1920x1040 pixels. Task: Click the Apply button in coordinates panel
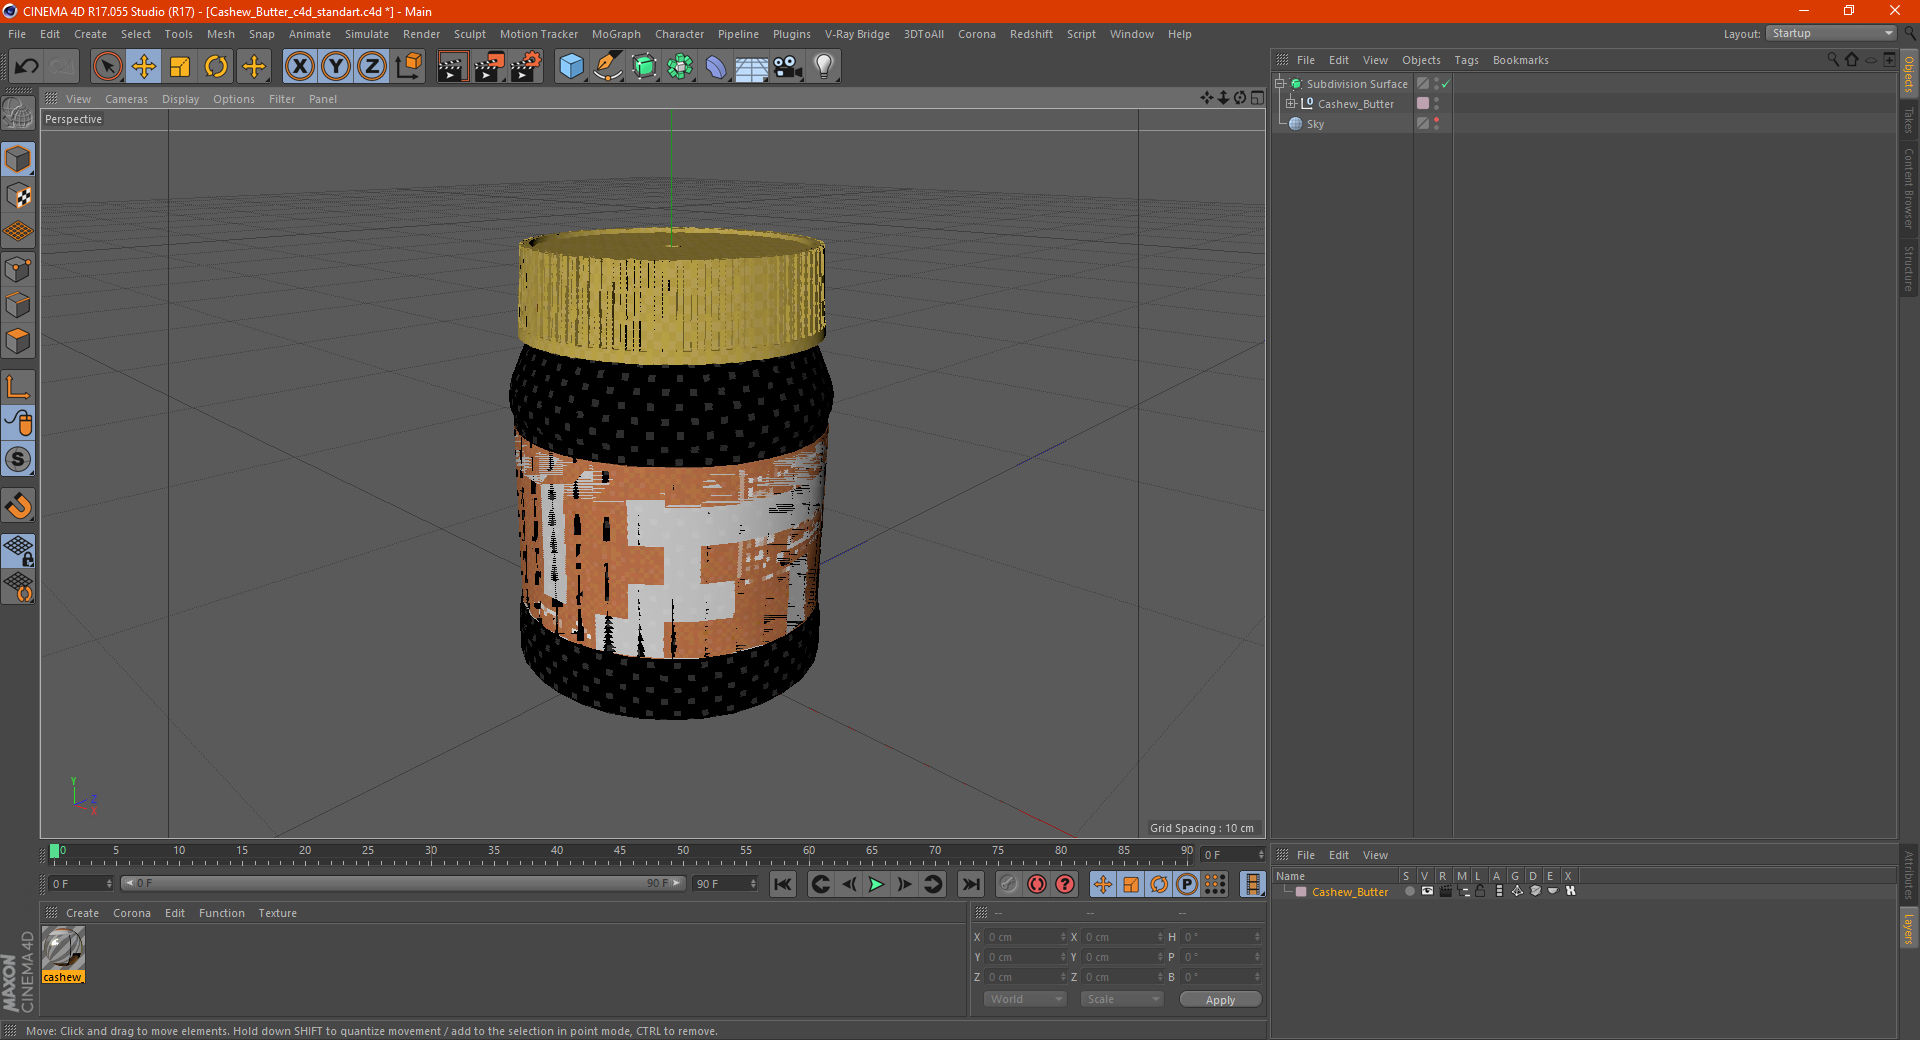coord(1220,1000)
